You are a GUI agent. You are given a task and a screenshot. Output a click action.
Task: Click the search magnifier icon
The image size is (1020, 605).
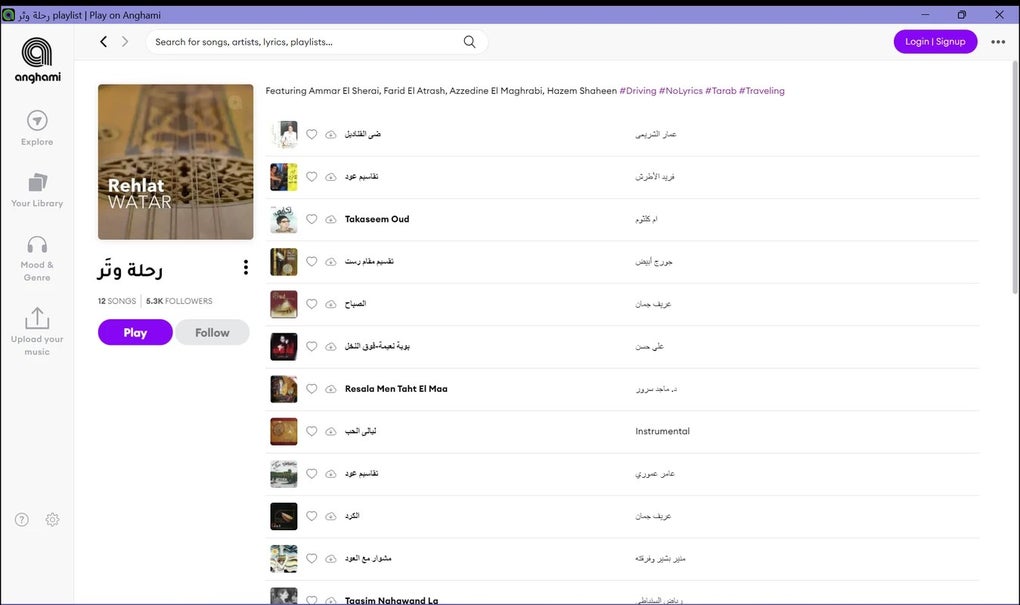coord(469,41)
